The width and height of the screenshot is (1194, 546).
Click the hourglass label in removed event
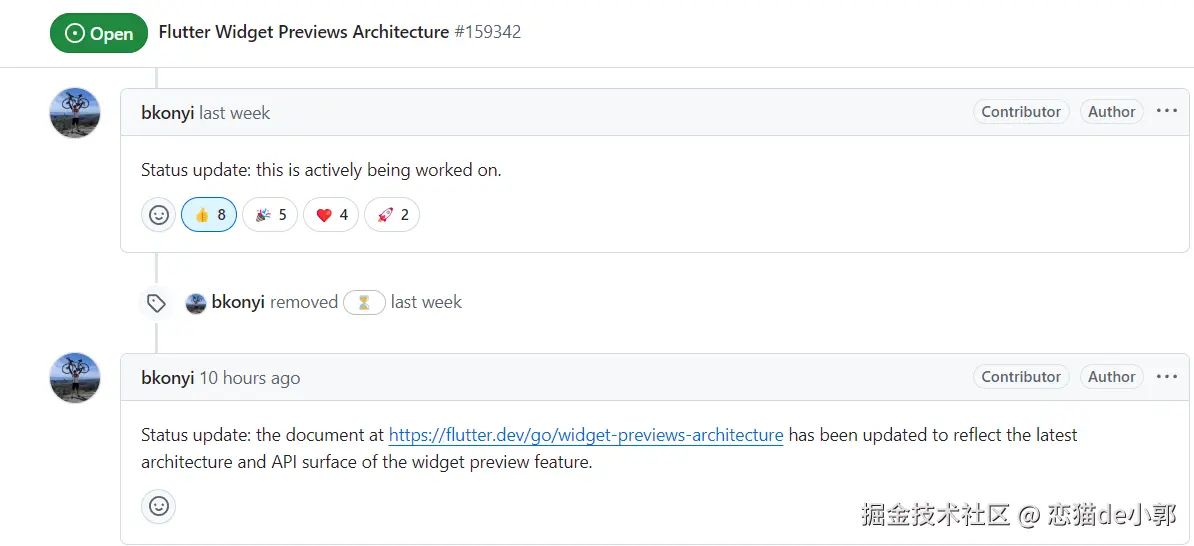(364, 303)
